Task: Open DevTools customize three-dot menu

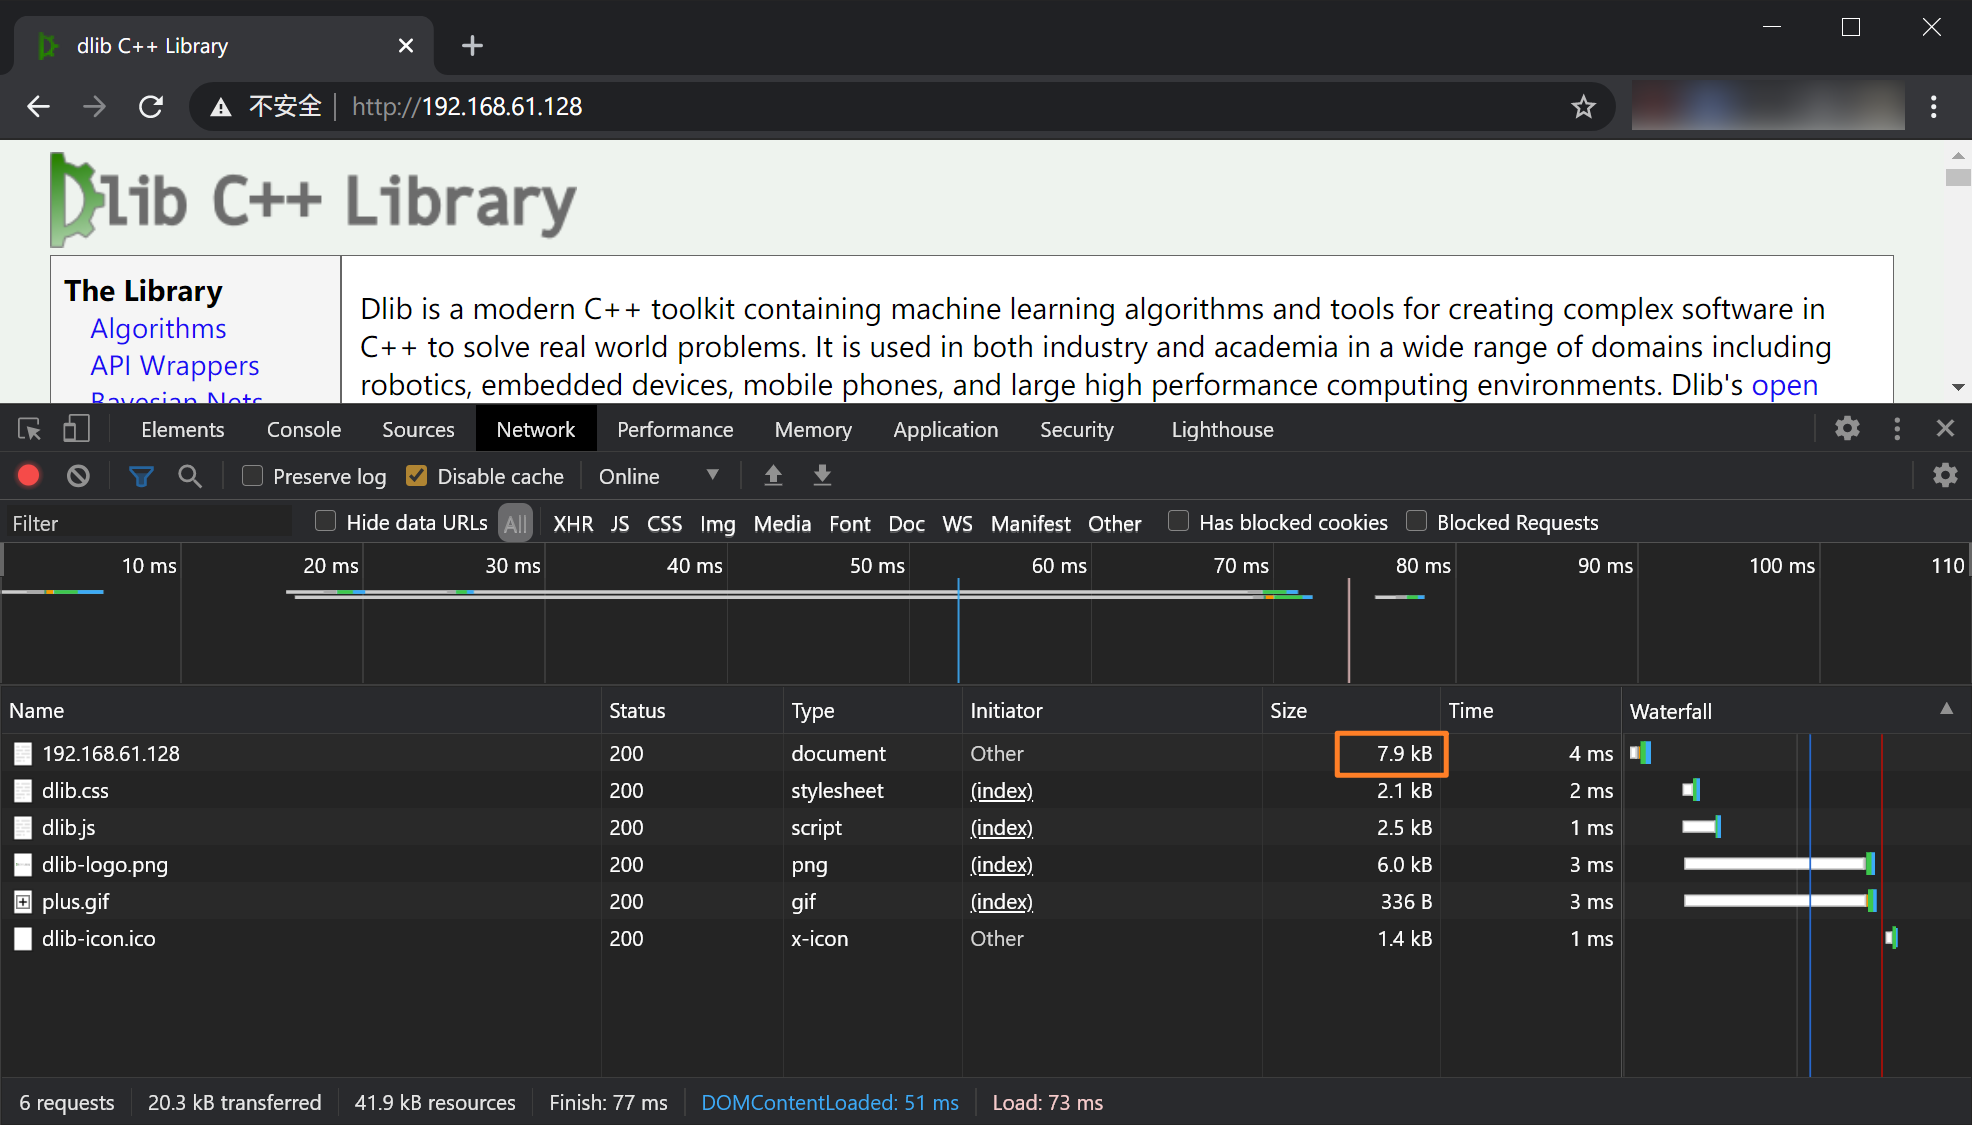Action: click(1897, 429)
